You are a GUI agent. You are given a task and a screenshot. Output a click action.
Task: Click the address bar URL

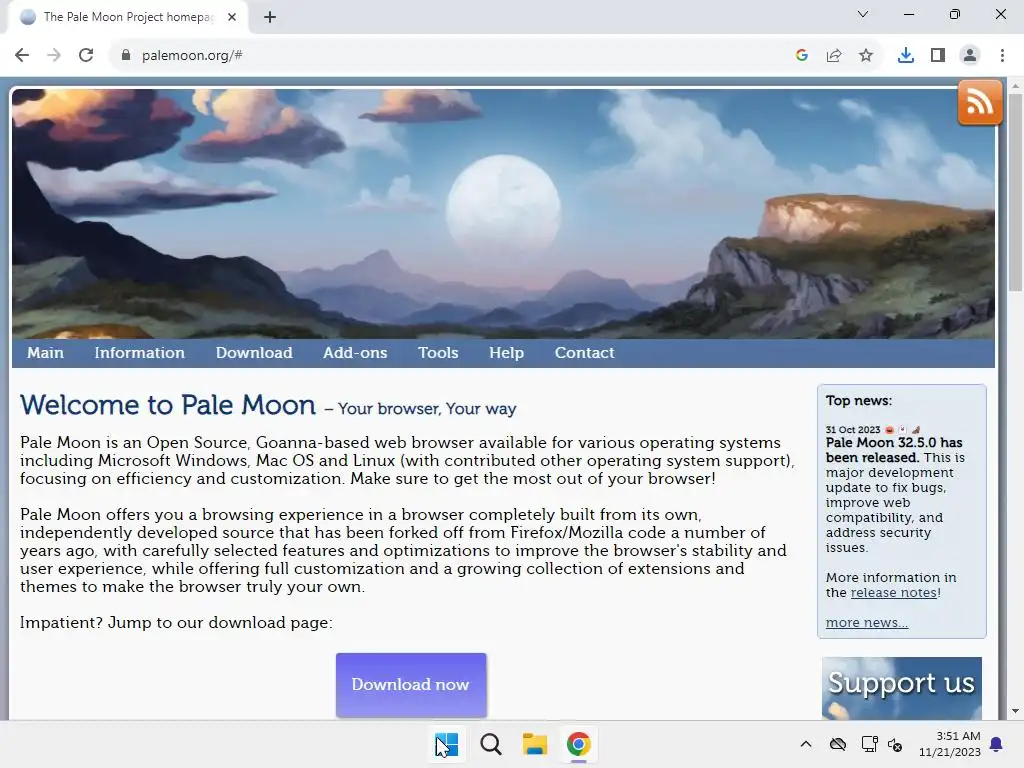pyautogui.click(x=192, y=56)
